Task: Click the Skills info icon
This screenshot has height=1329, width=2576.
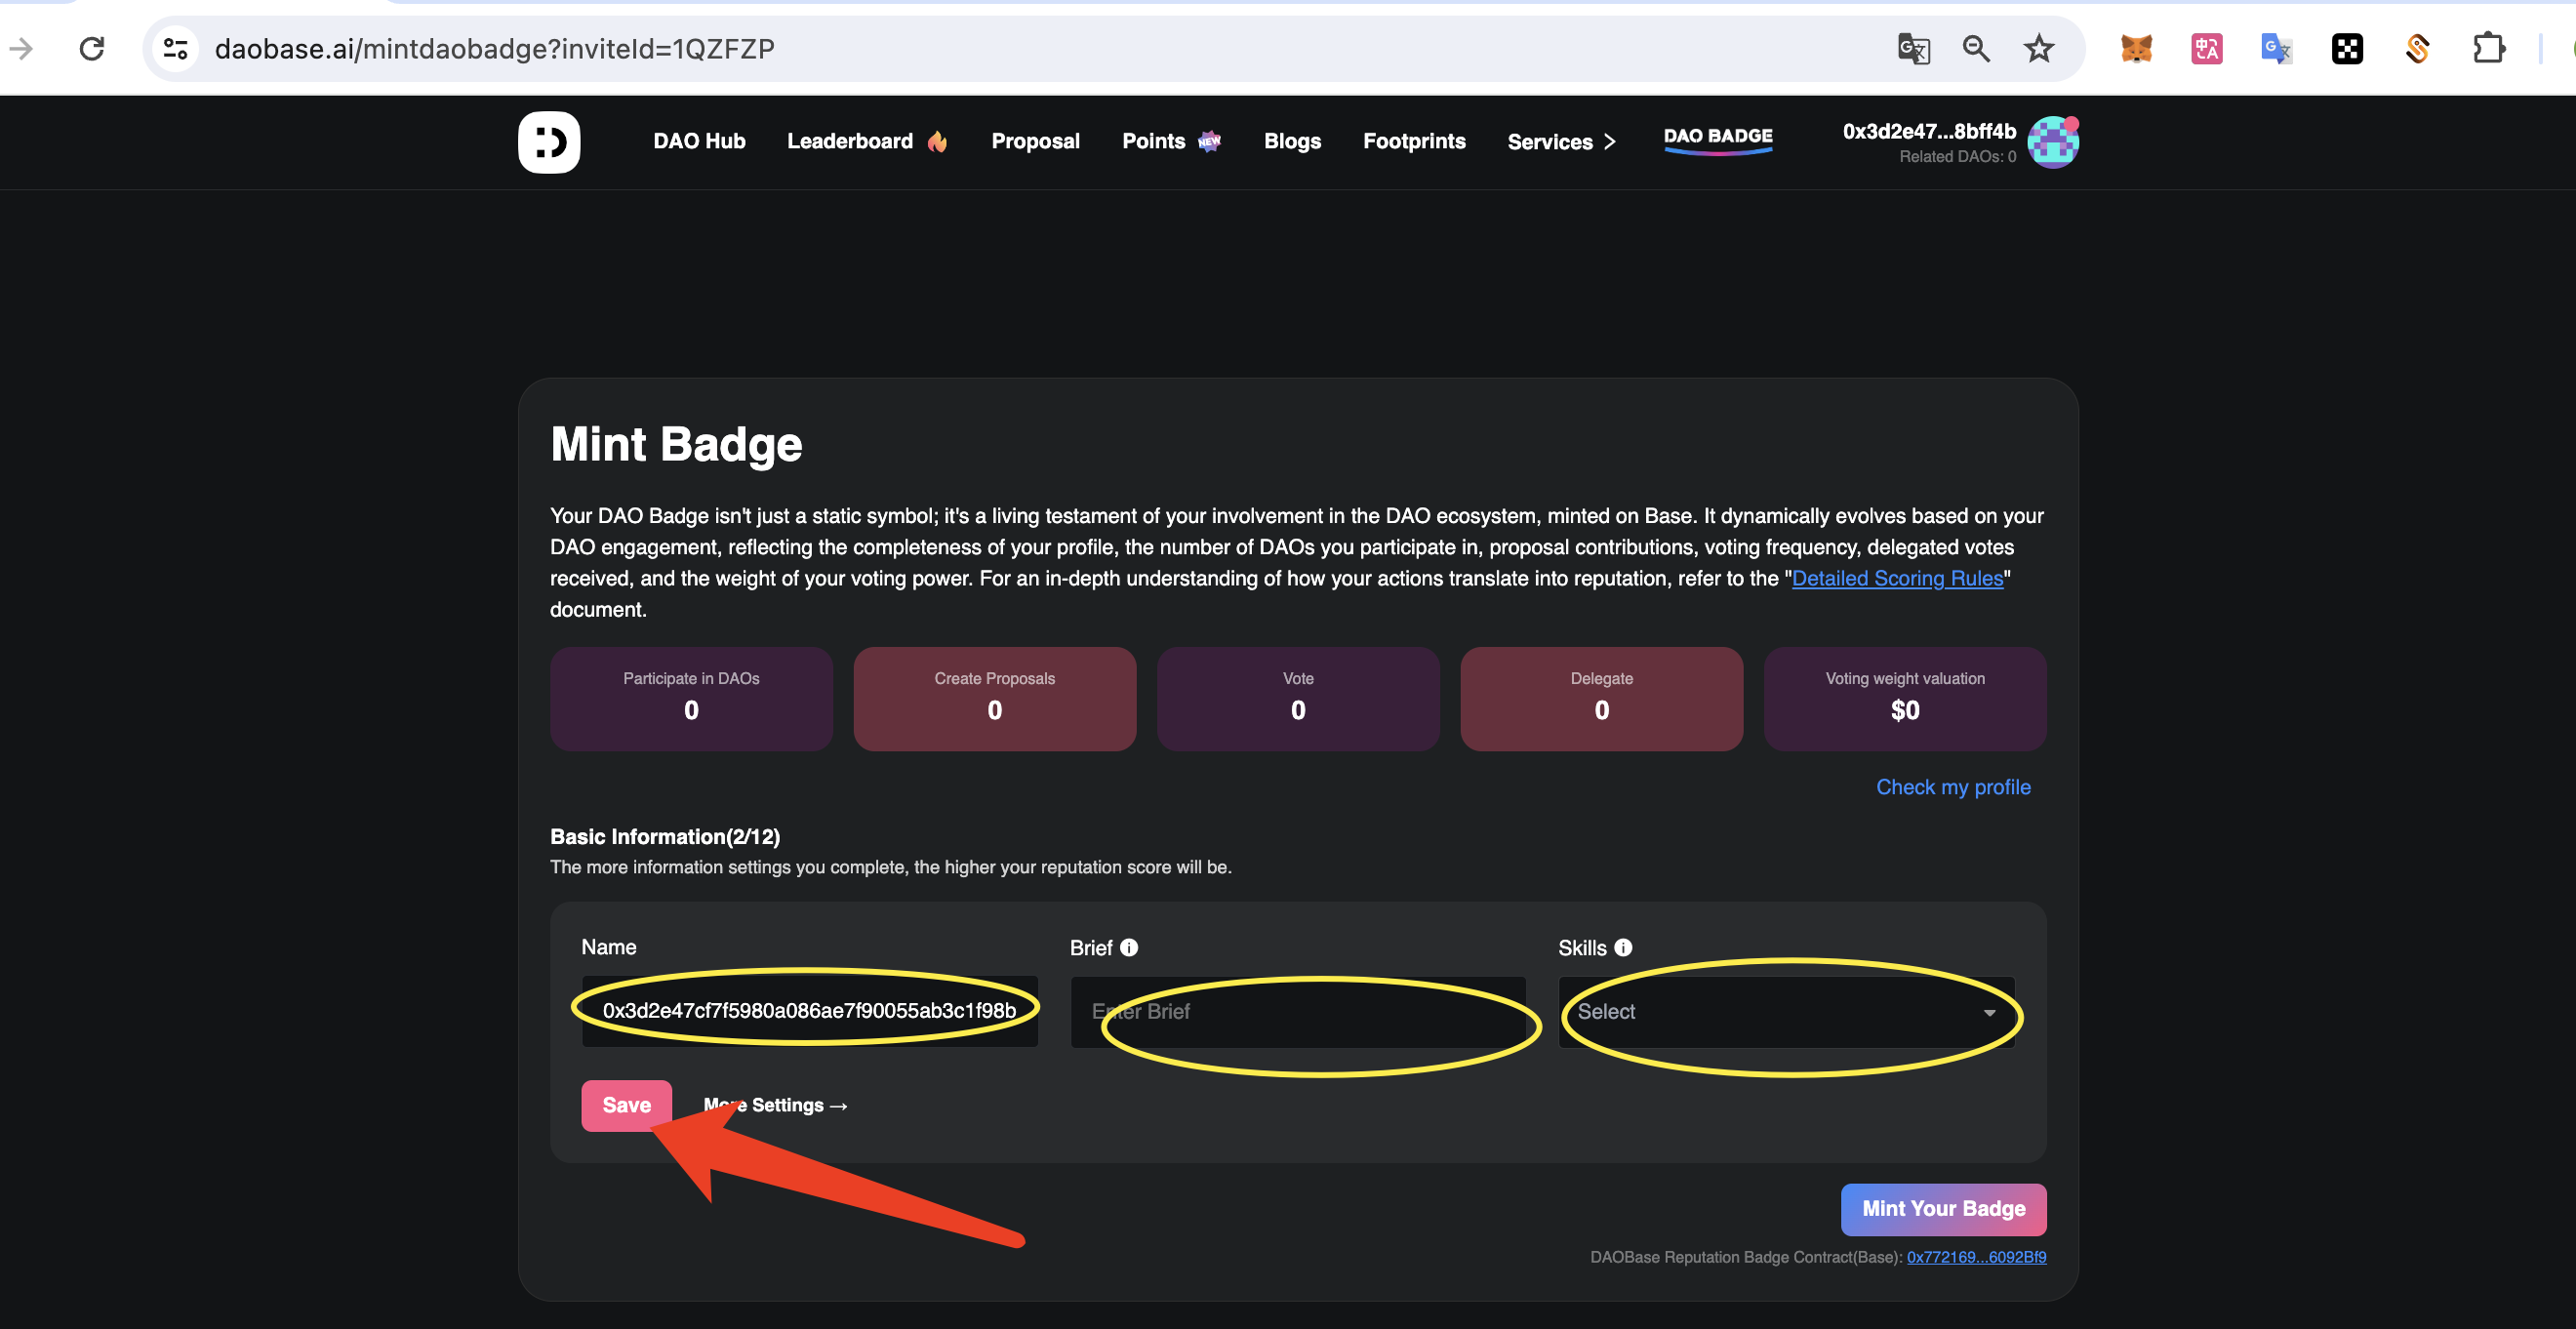Action: pyautogui.click(x=1623, y=947)
